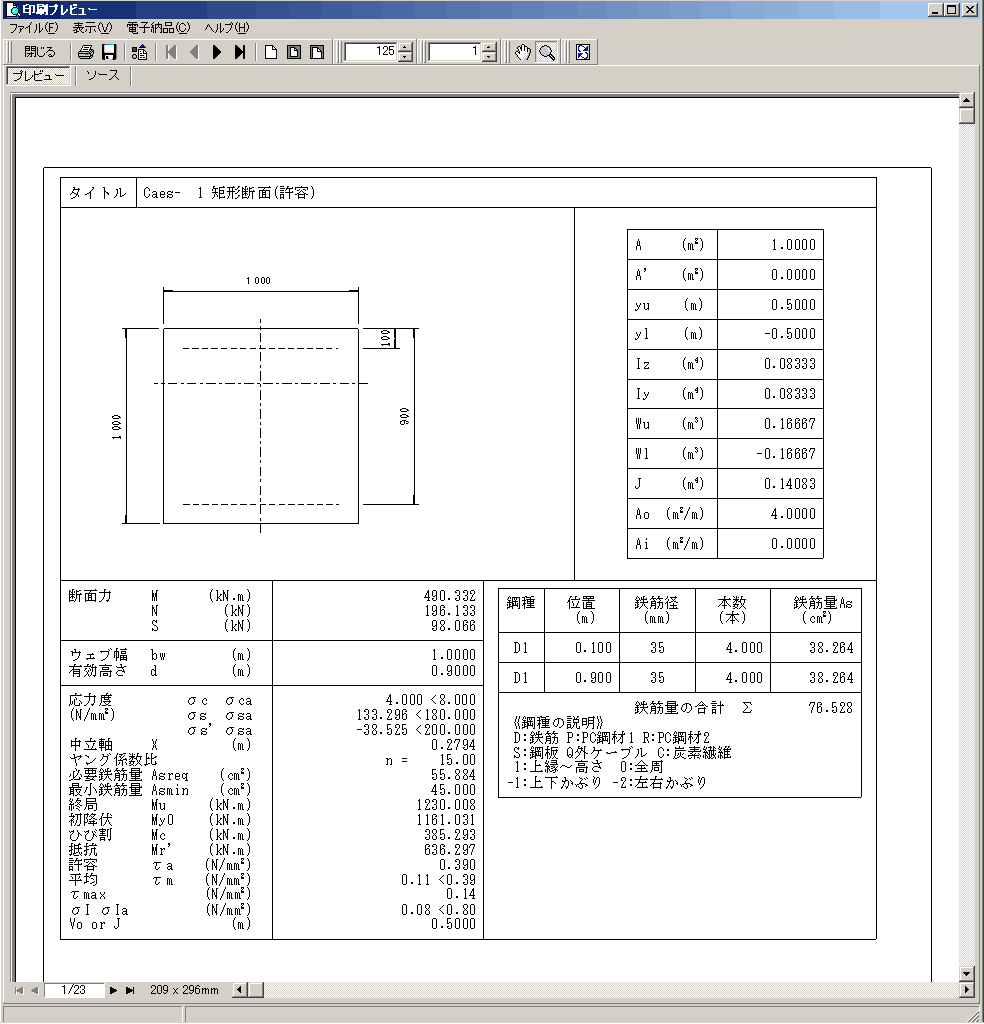Click the total rebar value 76.528
This screenshot has height=1024, width=984.
tap(831, 708)
